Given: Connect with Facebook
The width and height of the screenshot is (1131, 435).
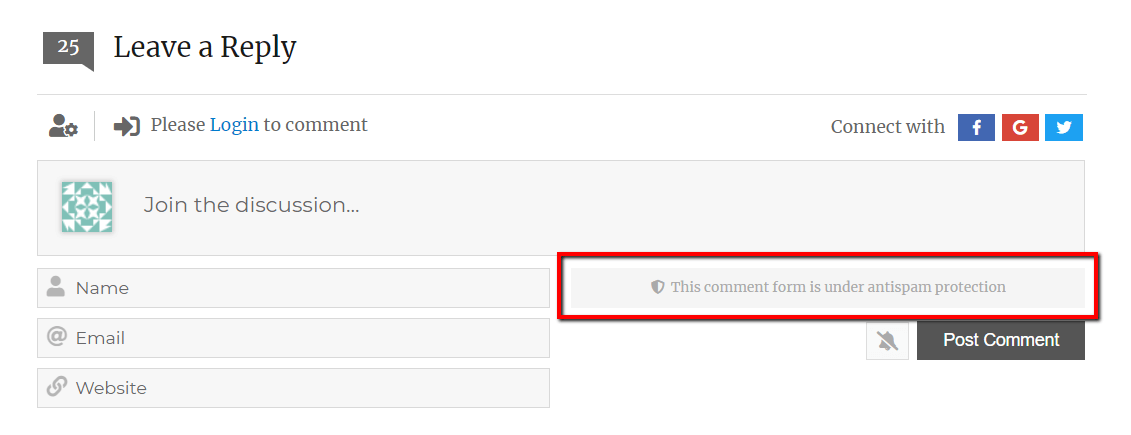Looking at the screenshot, I should 976,127.
